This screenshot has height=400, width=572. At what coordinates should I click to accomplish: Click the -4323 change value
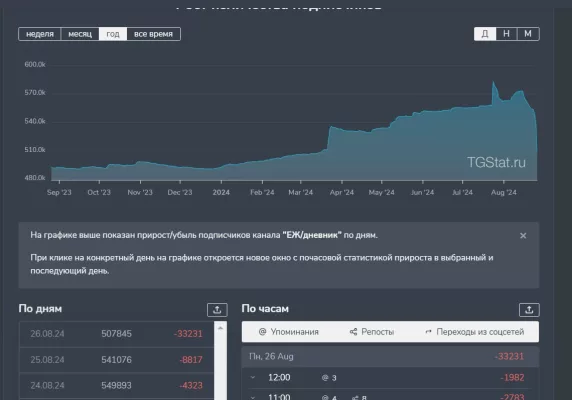(191, 385)
